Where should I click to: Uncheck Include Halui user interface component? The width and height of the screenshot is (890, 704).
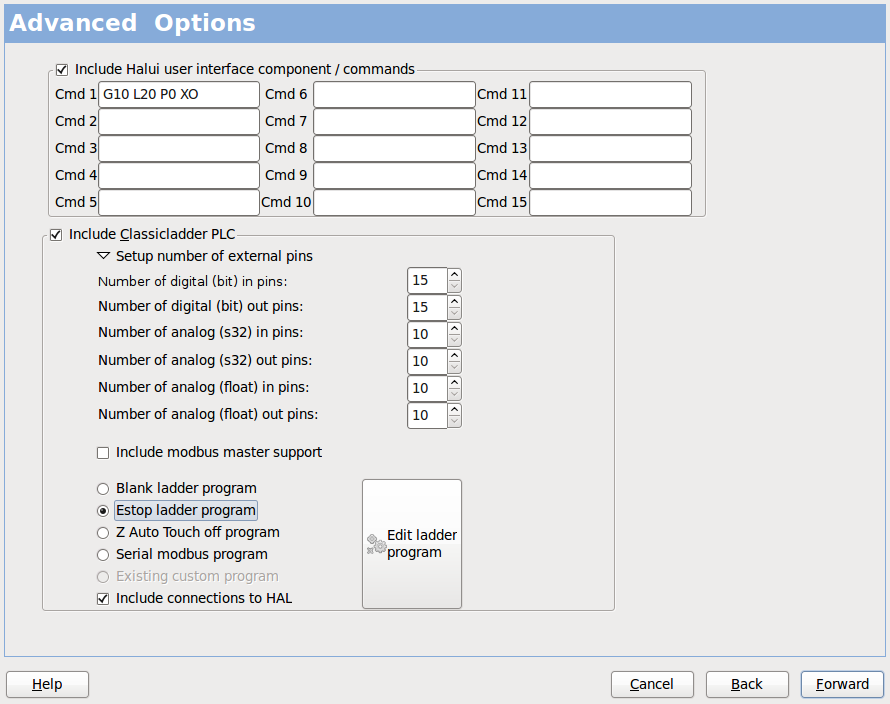pyautogui.click(x=61, y=69)
